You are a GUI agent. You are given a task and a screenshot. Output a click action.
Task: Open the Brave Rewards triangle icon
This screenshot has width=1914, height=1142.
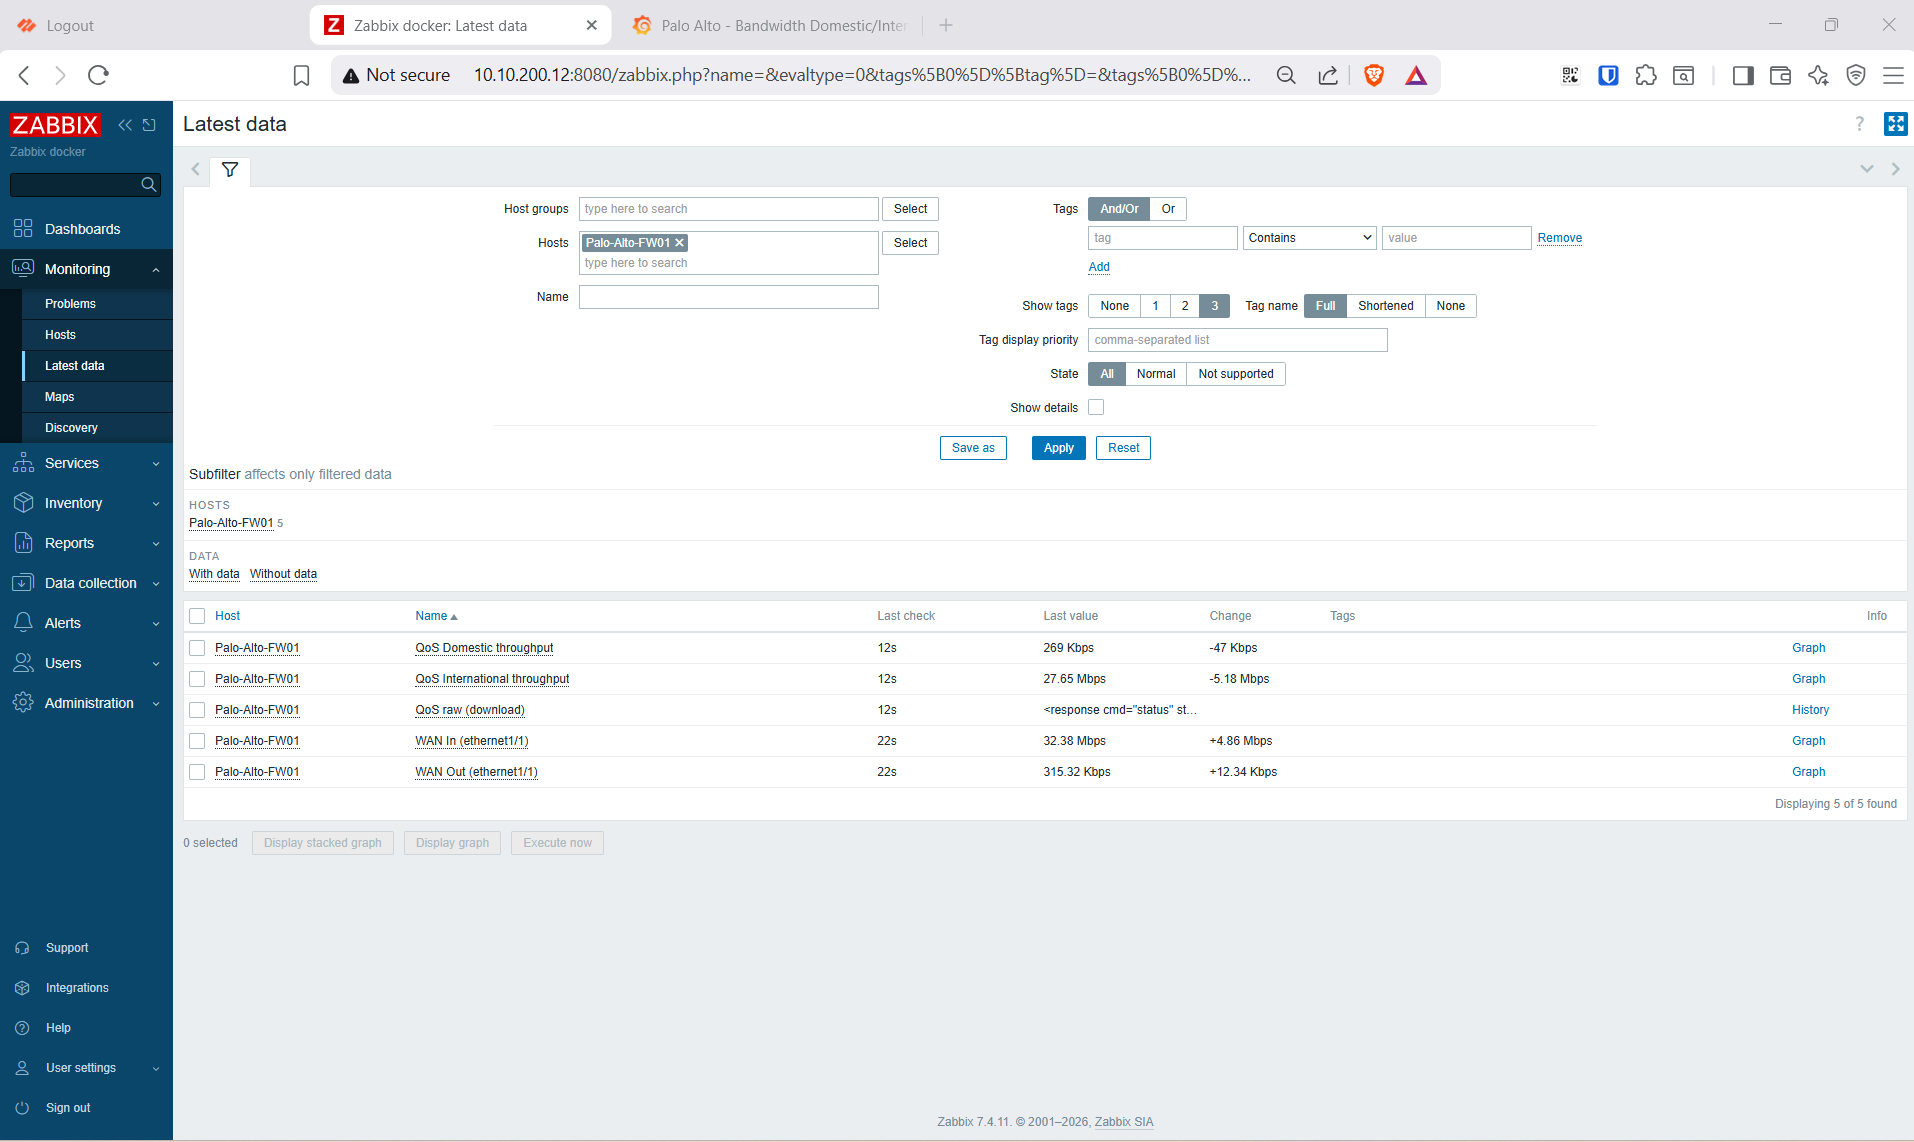1416,75
